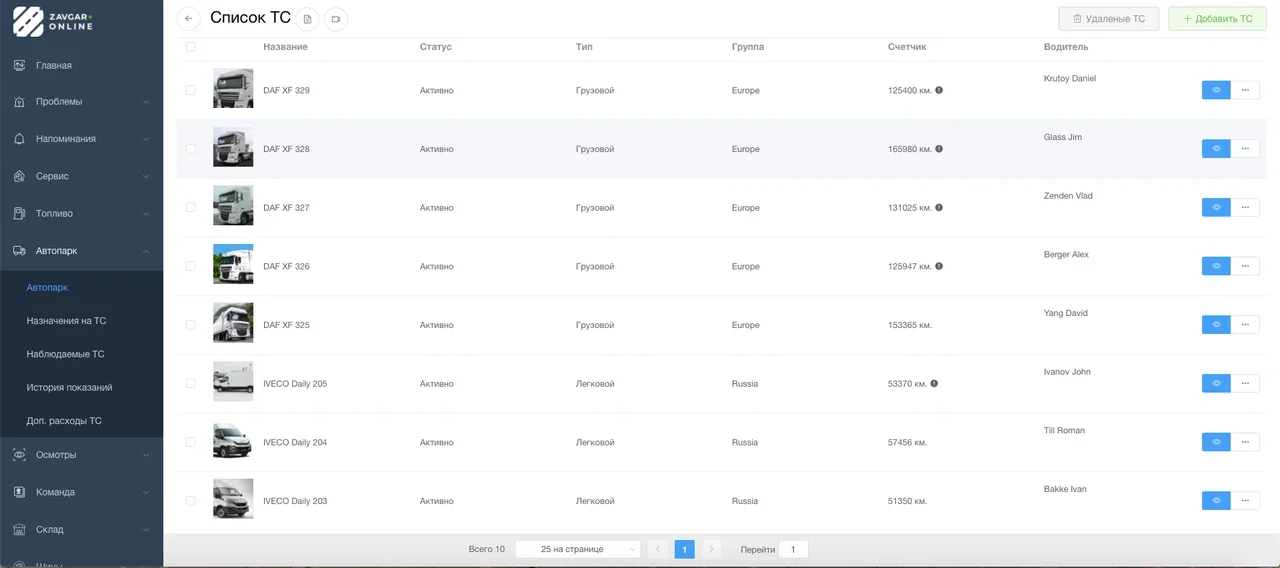The height and width of the screenshot is (568, 1280).
Task: Expand the Проблемы sidebar chevron
Action: [x=146, y=102]
